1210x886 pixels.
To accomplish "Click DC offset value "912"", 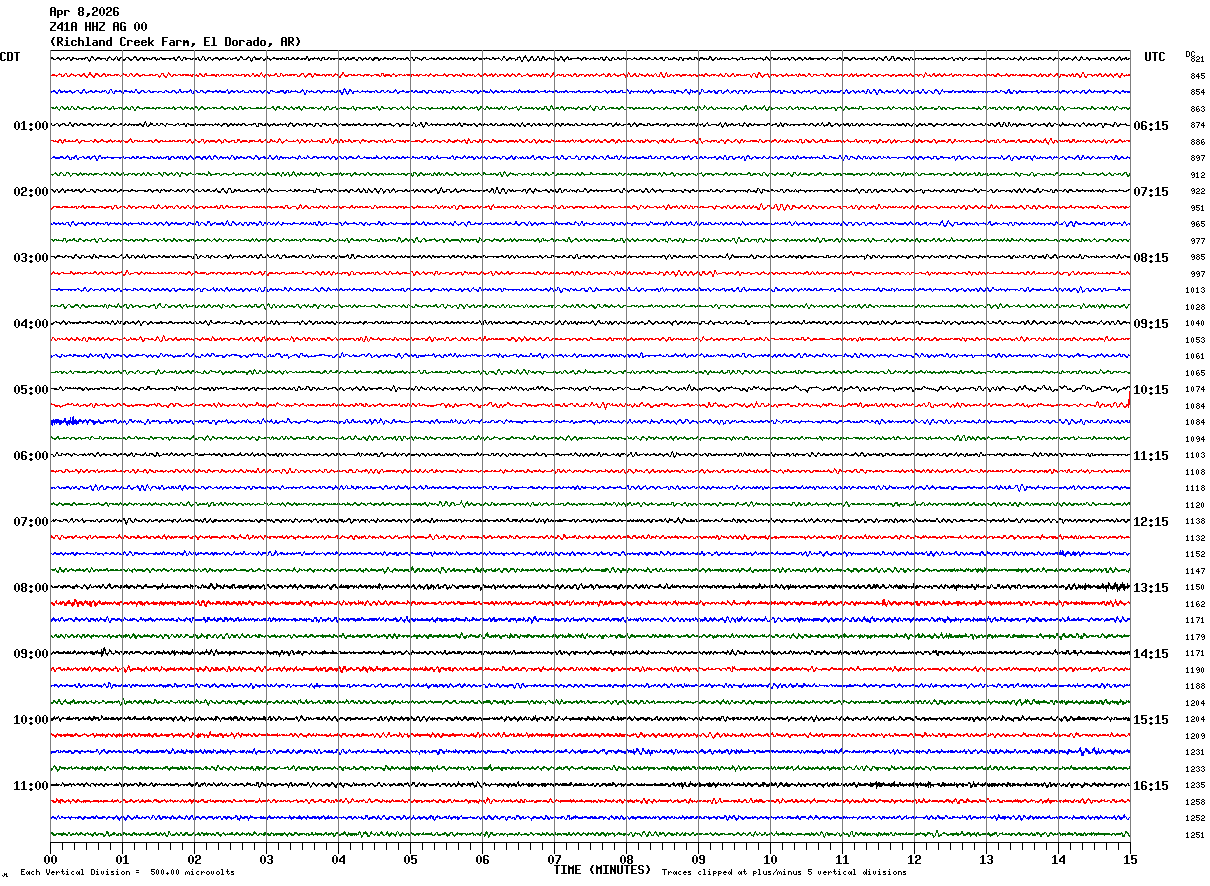I will [1197, 175].
